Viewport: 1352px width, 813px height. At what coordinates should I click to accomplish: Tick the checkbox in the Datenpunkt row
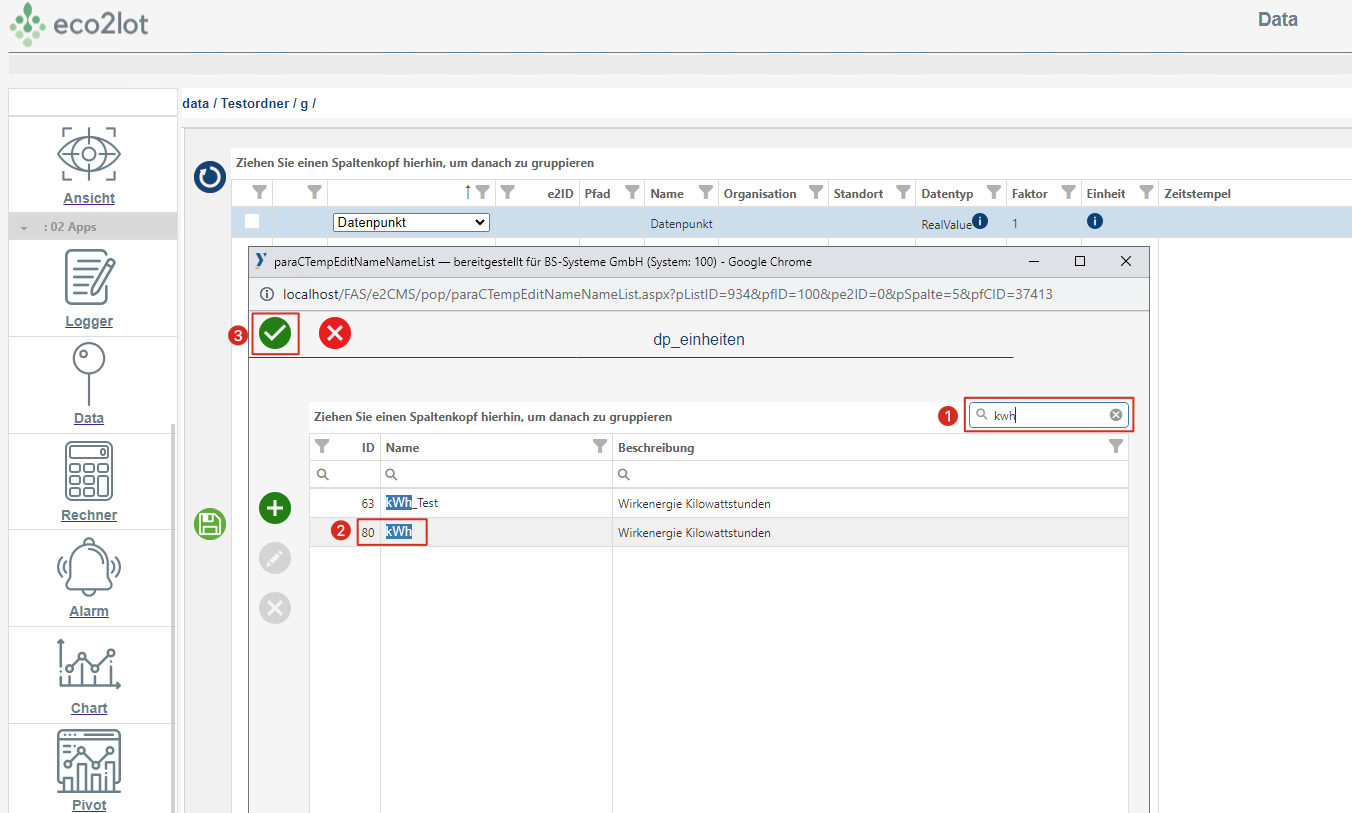(x=252, y=222)
